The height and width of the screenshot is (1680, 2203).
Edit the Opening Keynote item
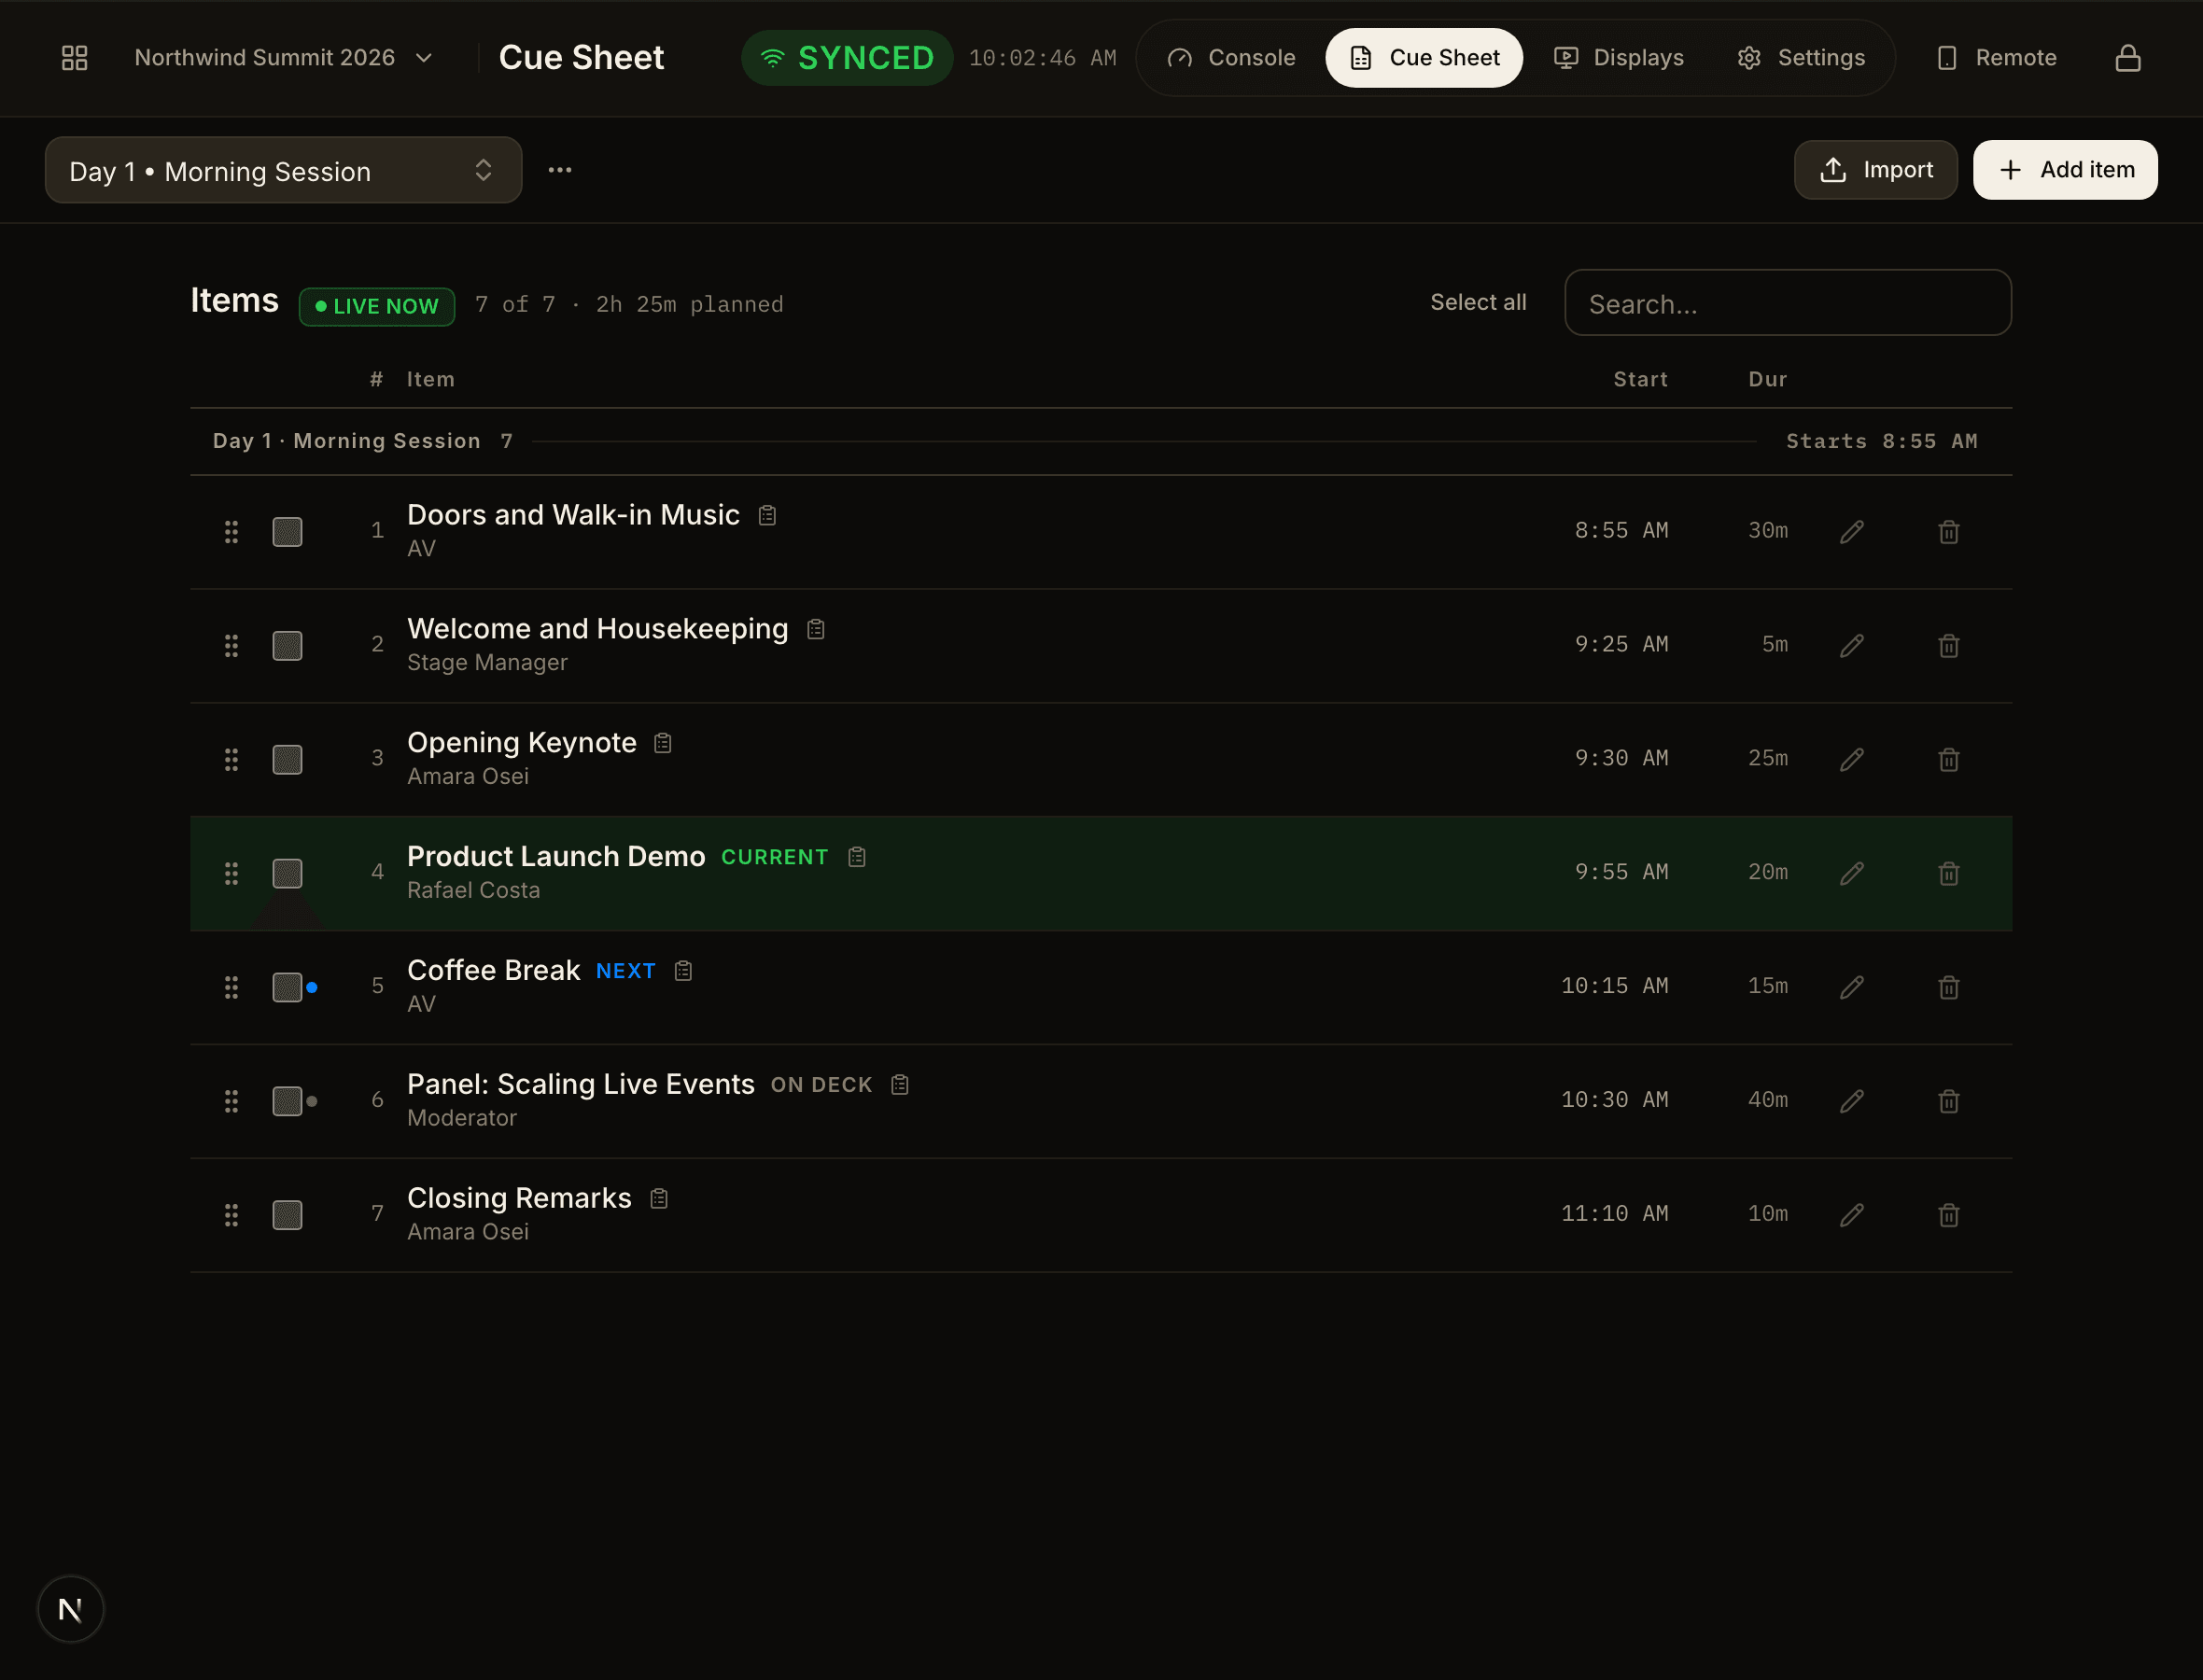1851,759
